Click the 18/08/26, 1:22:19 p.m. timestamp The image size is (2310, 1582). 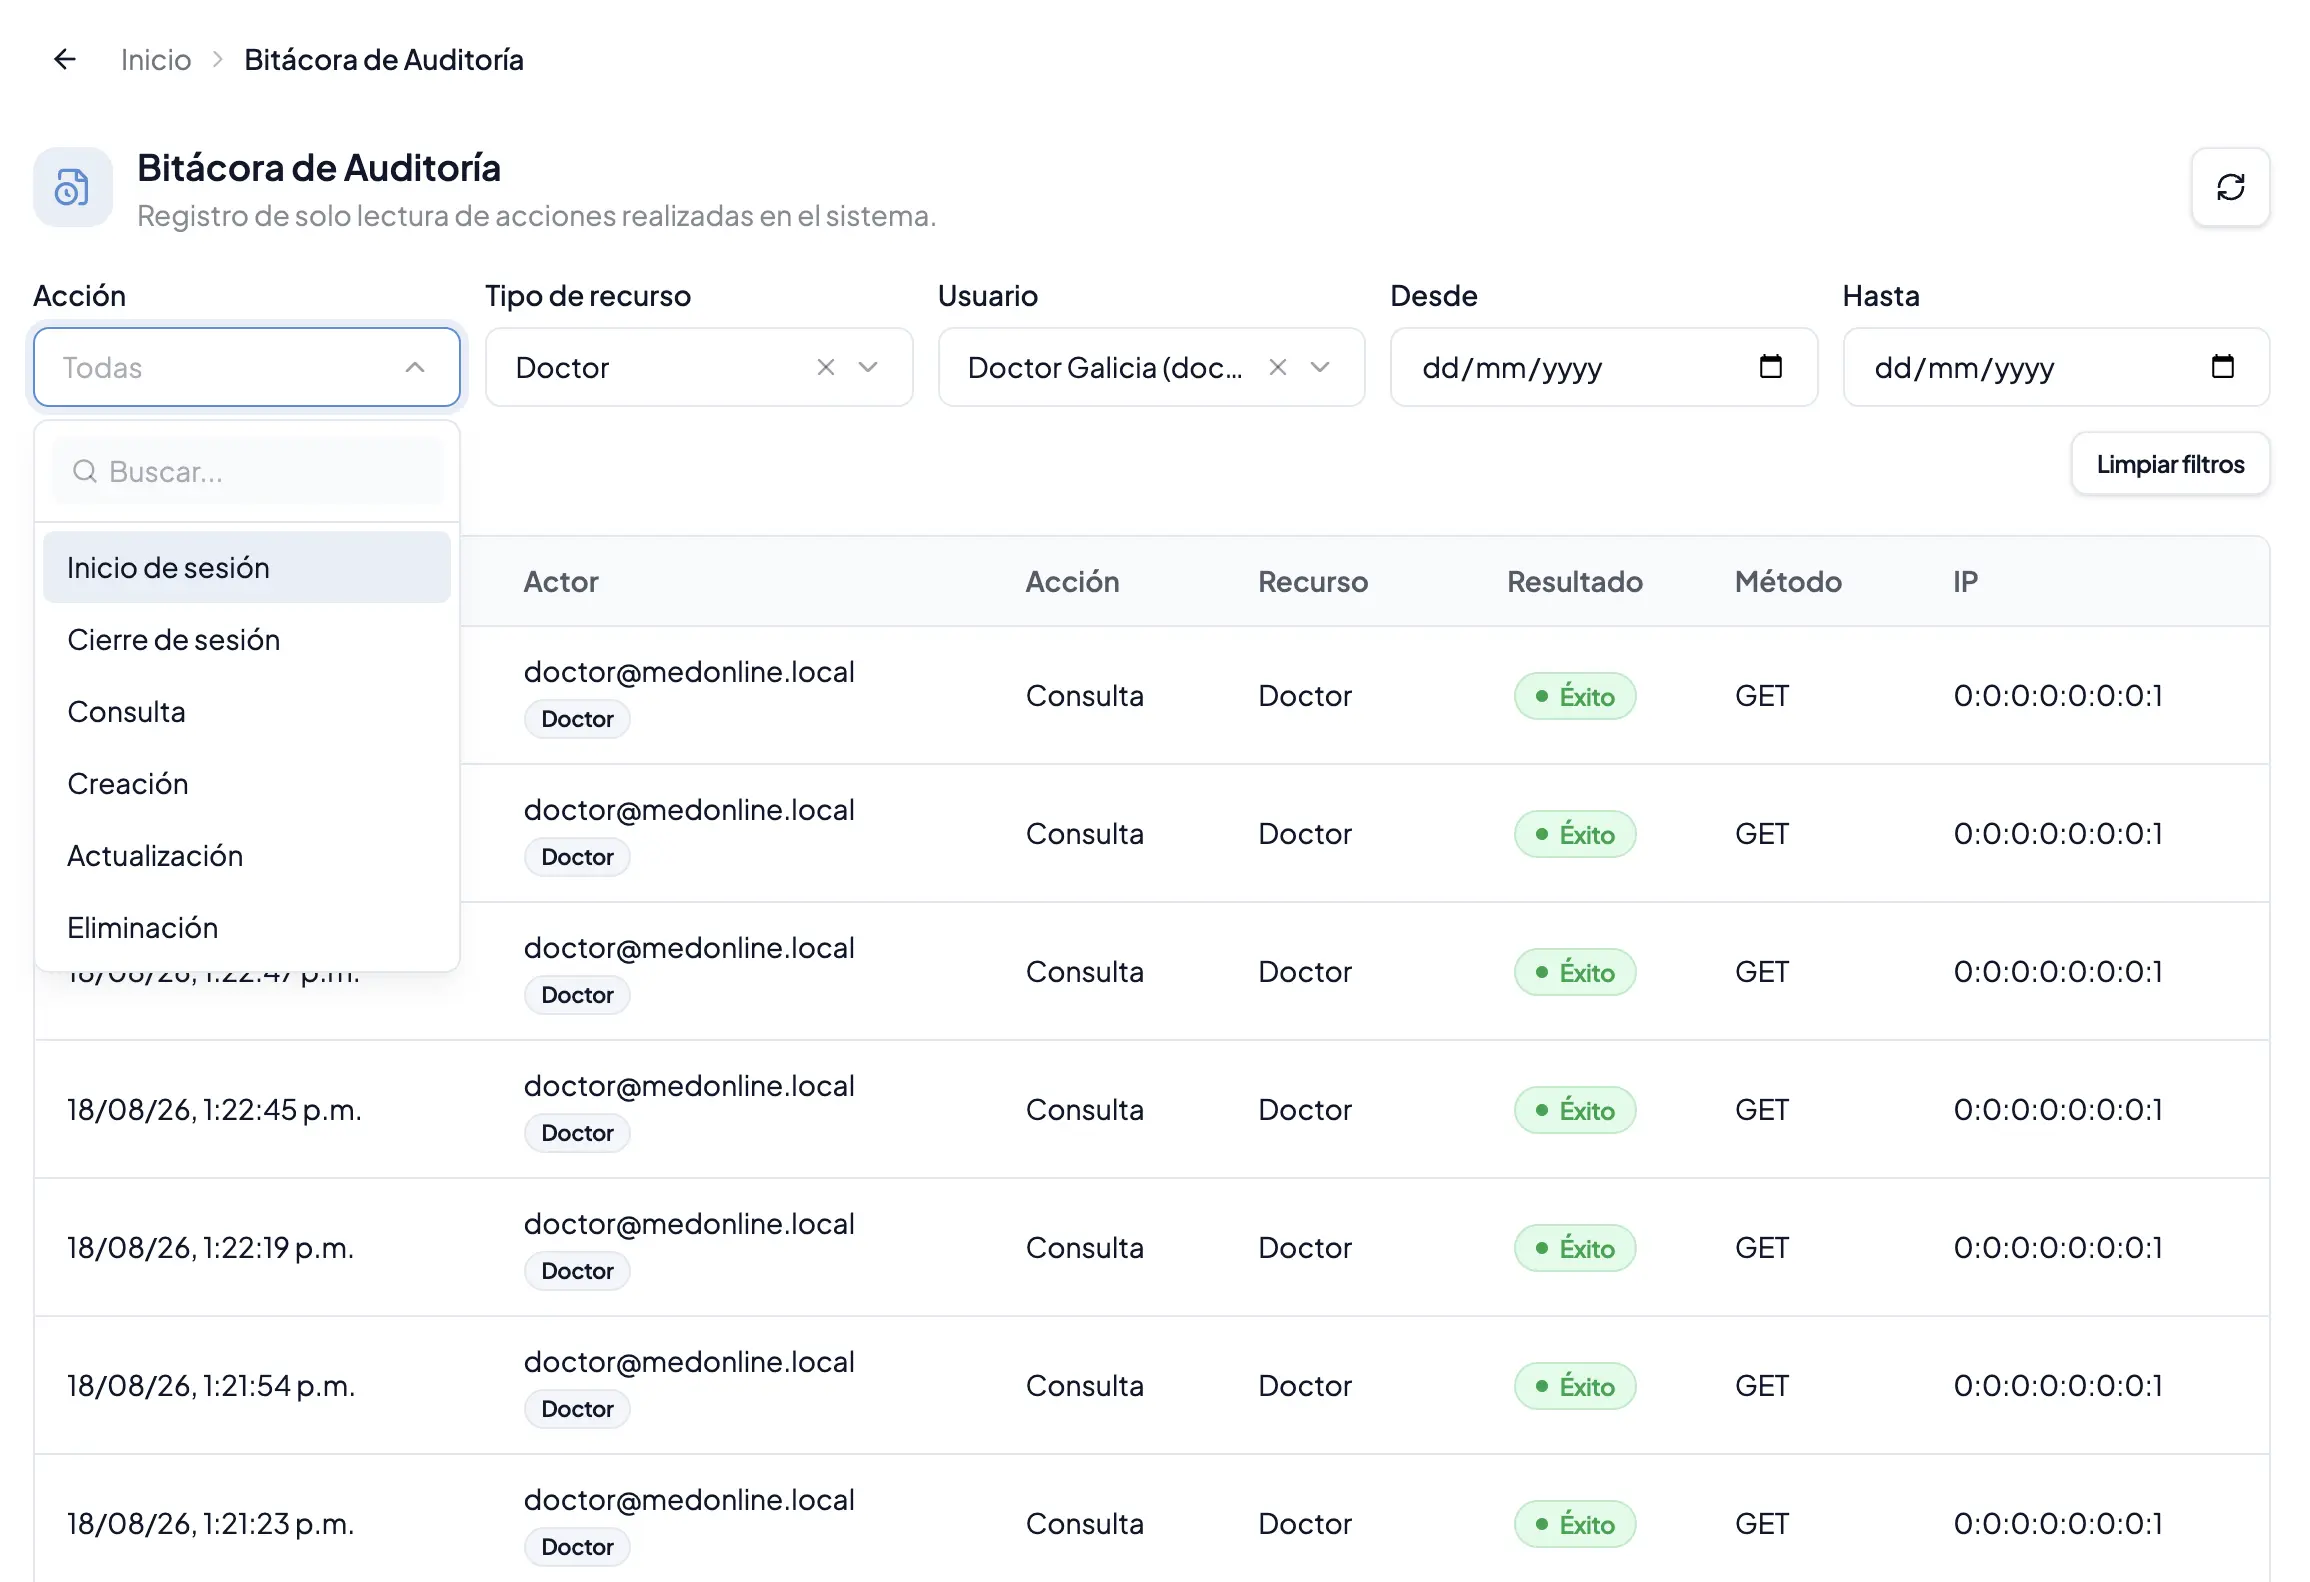(210, 1248)
